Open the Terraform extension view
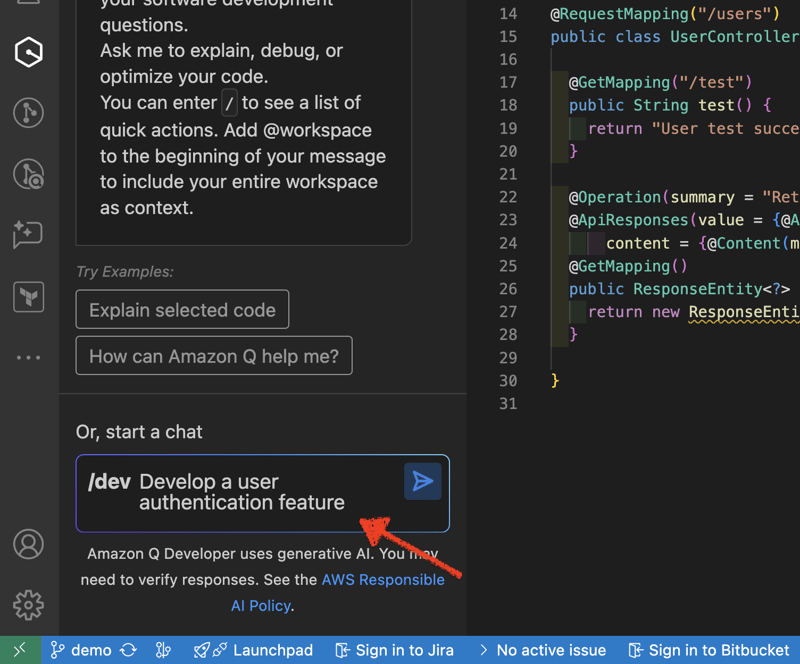Image resolution: width=800 pixels, height=664 pixels. (x=29, y=296)
